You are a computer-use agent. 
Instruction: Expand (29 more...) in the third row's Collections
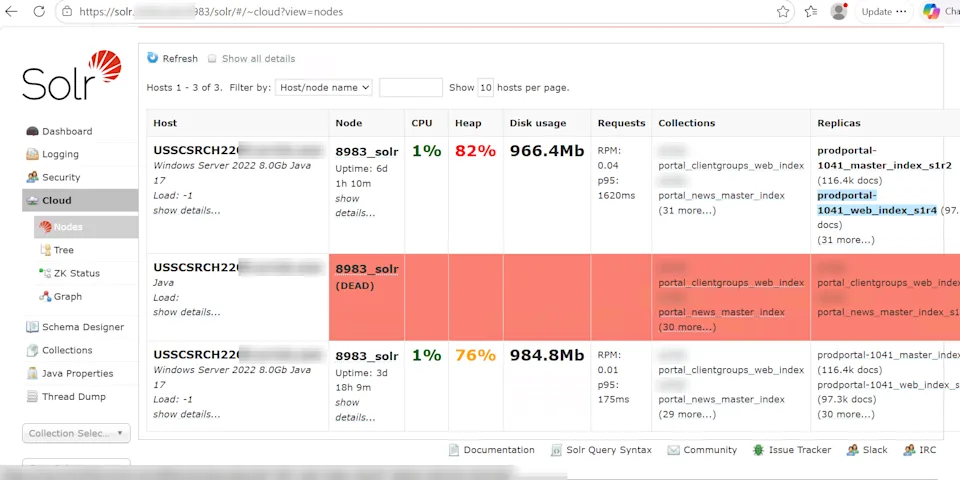tap(687, 414)
